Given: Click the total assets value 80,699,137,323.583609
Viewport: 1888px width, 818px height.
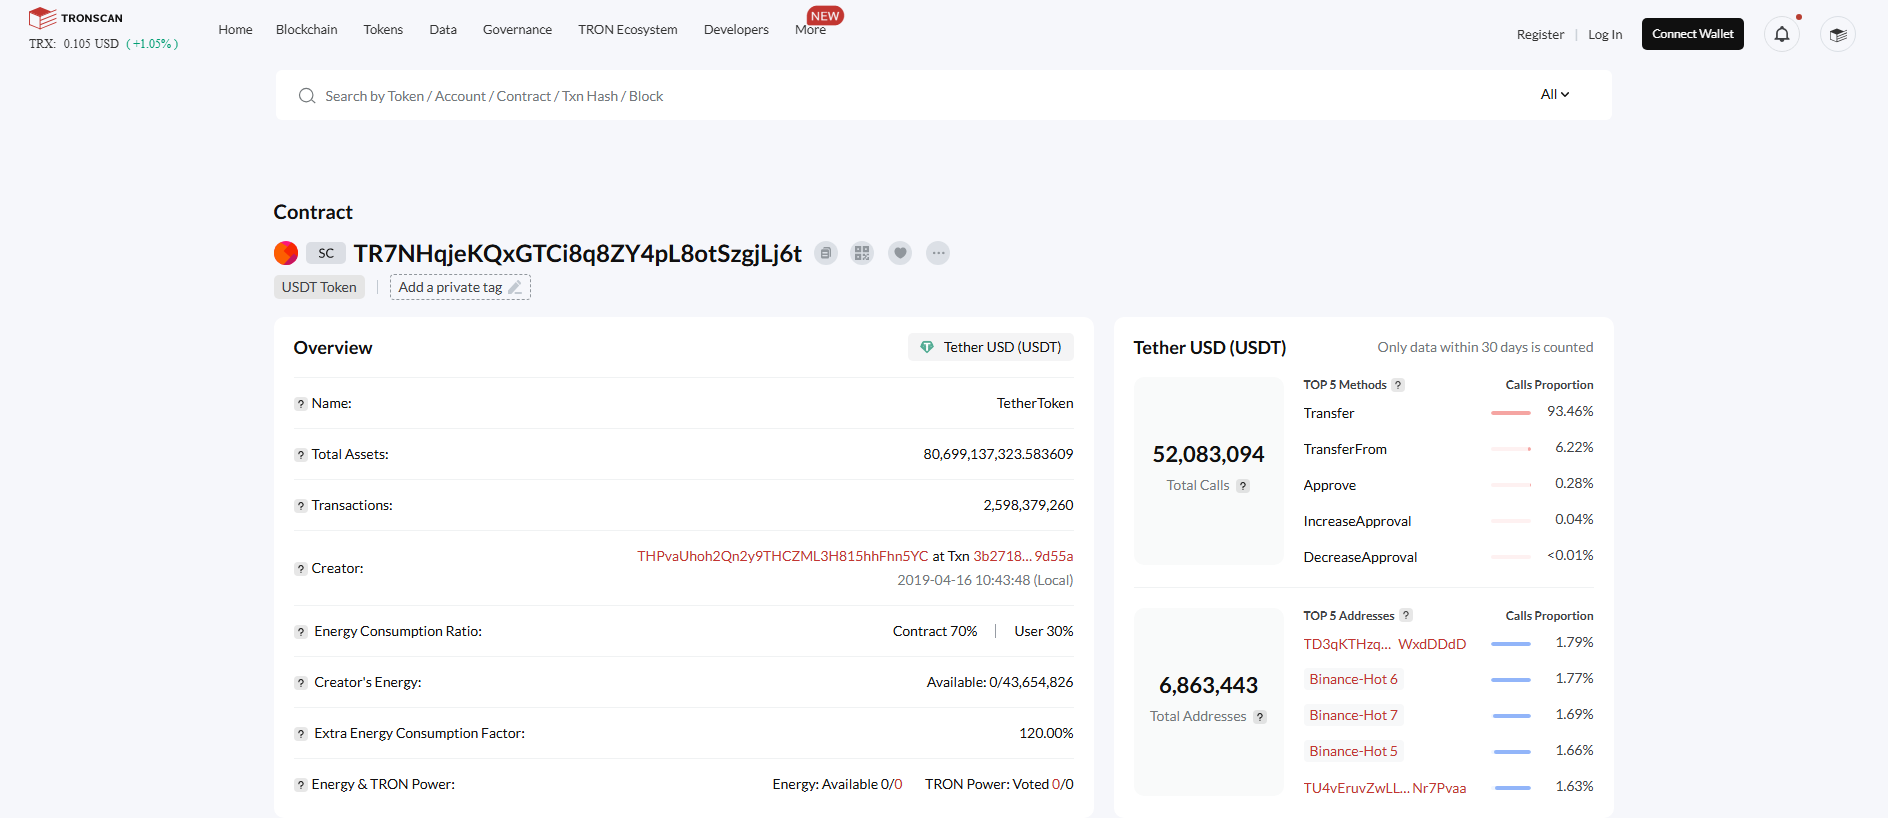Looking at the screenshot, I should (998, 454).
